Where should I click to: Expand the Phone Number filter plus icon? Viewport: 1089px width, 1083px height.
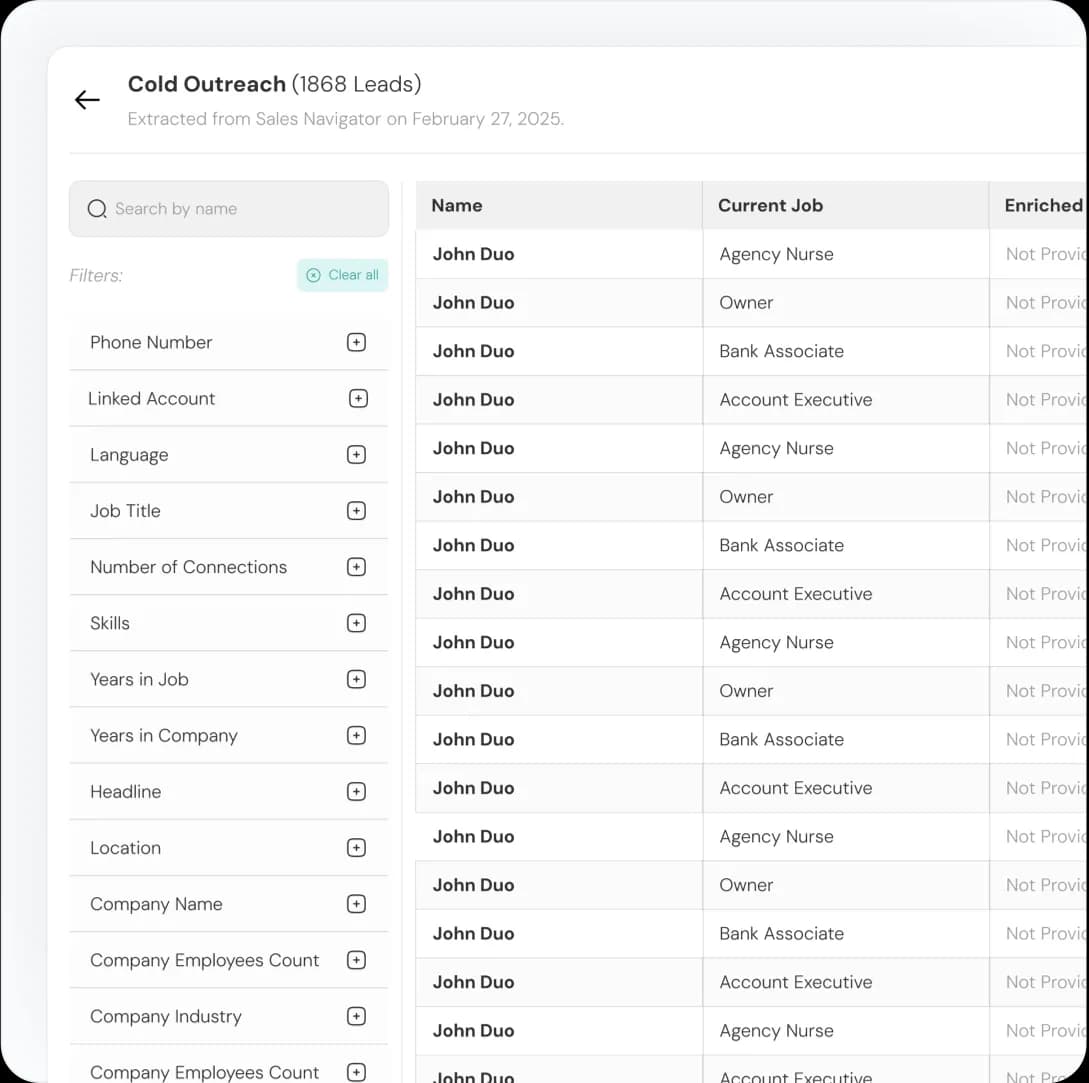pos(356,342)
